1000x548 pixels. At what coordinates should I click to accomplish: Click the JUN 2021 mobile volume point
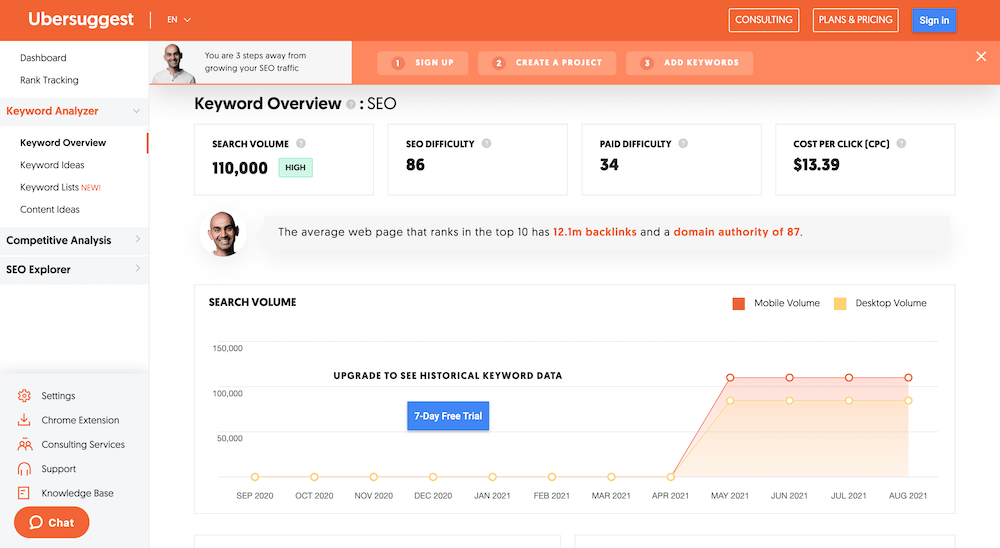[x=790, y=378]
